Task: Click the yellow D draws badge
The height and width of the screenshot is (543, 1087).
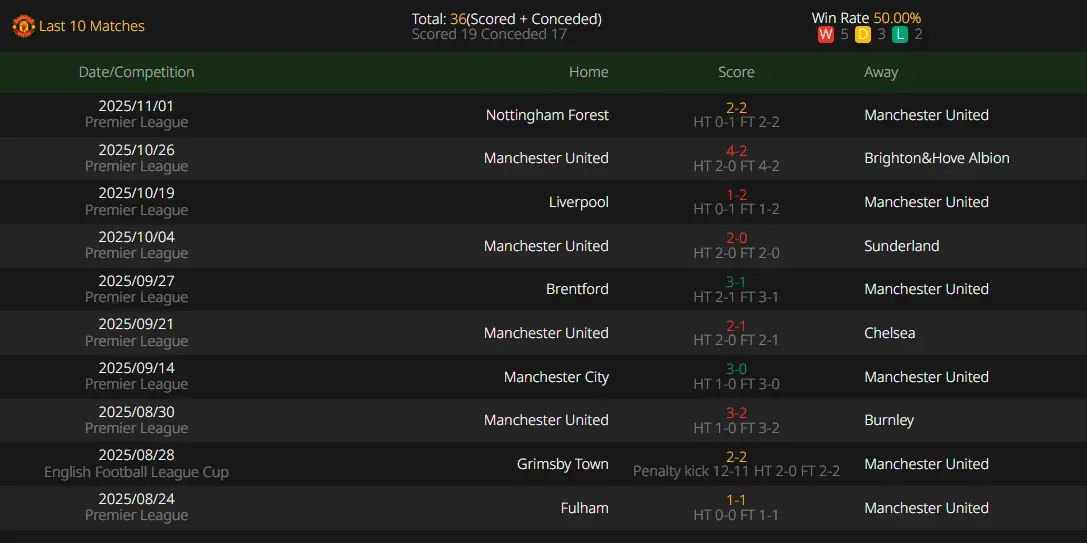Action: (x=862, y=35)
